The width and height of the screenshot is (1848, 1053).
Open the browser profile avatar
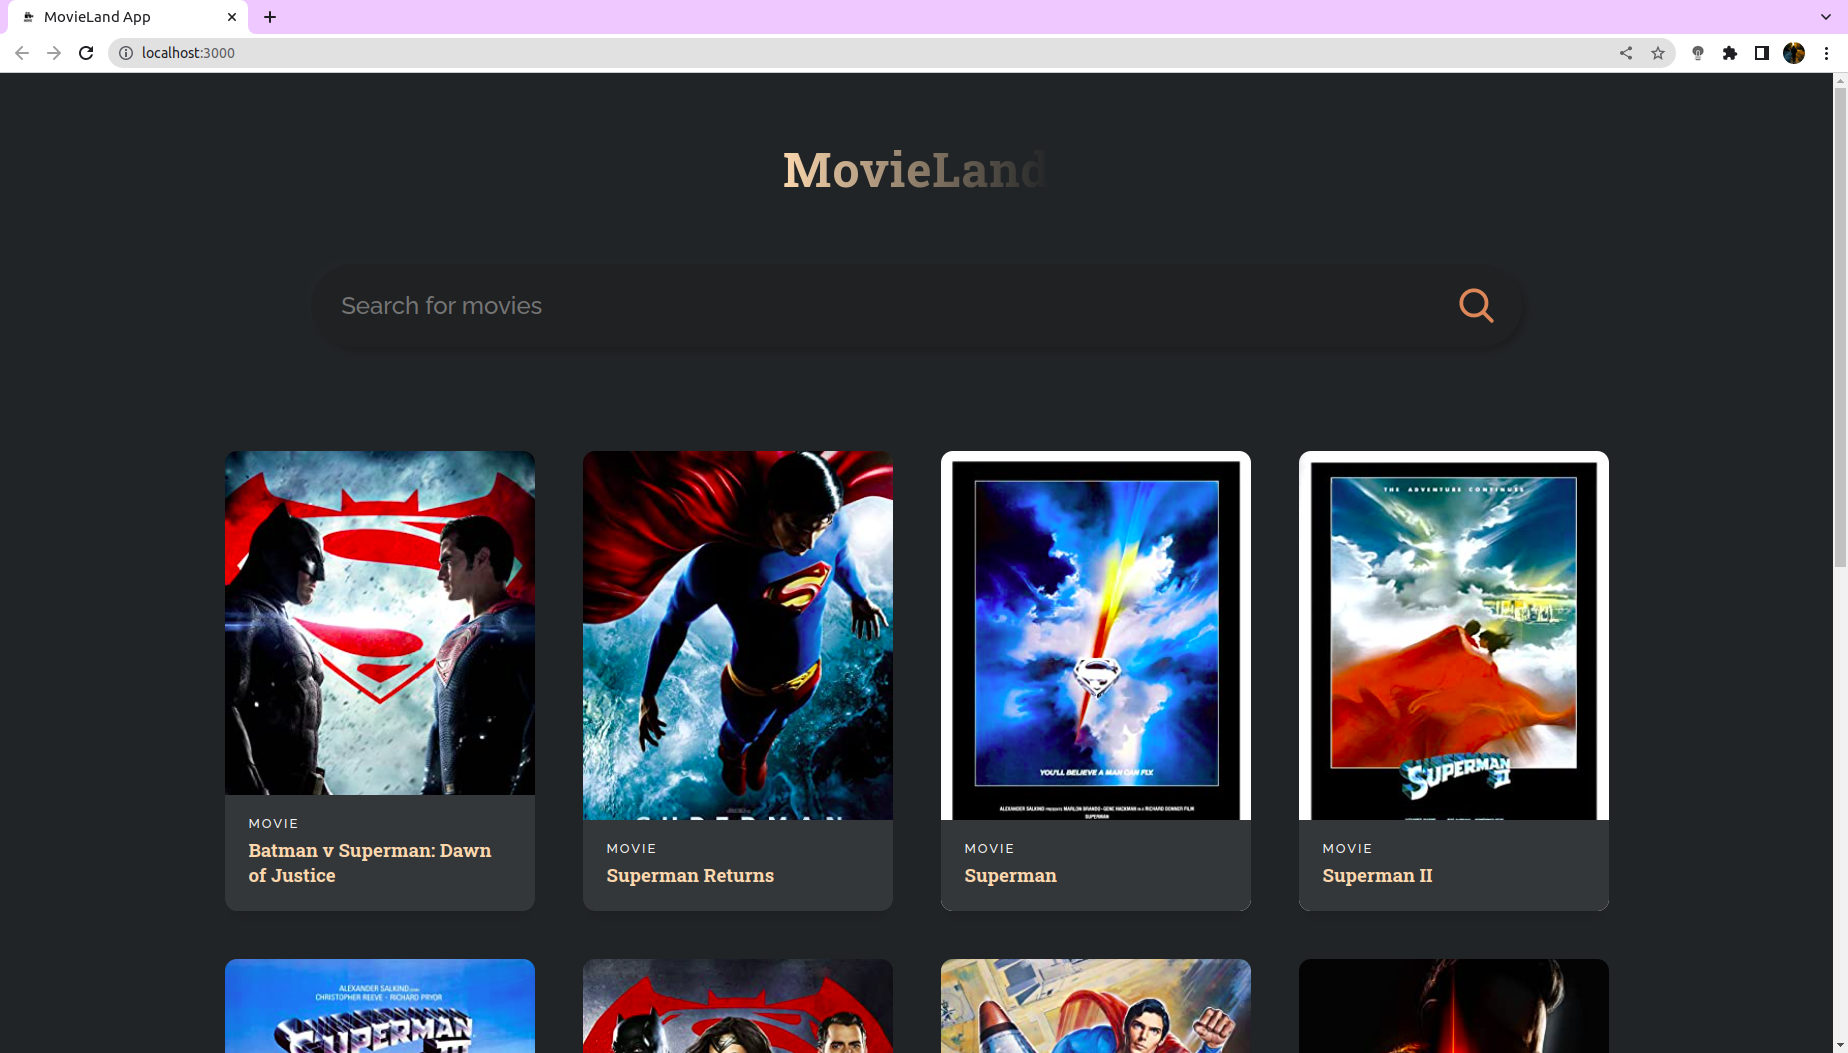(1794, 53)
